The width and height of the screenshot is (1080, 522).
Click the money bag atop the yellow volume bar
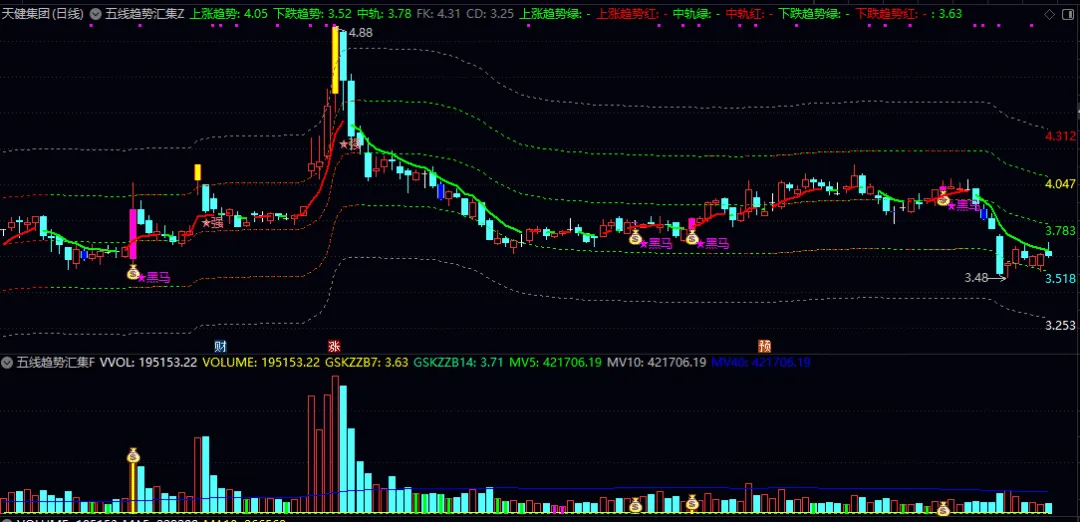(x=134, y=455)
